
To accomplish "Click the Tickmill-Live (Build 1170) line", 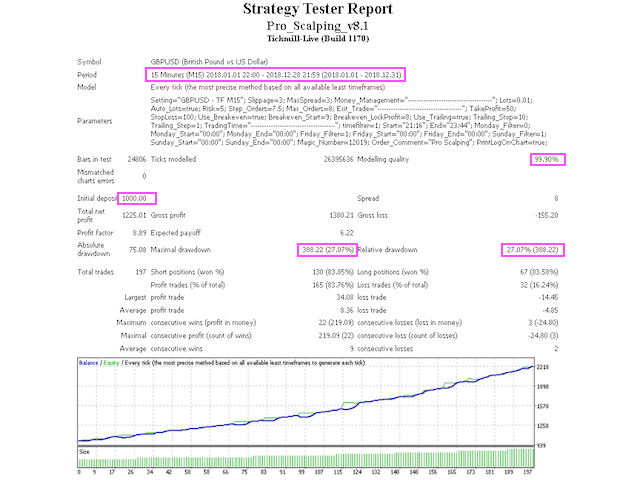I will point(318,39).
